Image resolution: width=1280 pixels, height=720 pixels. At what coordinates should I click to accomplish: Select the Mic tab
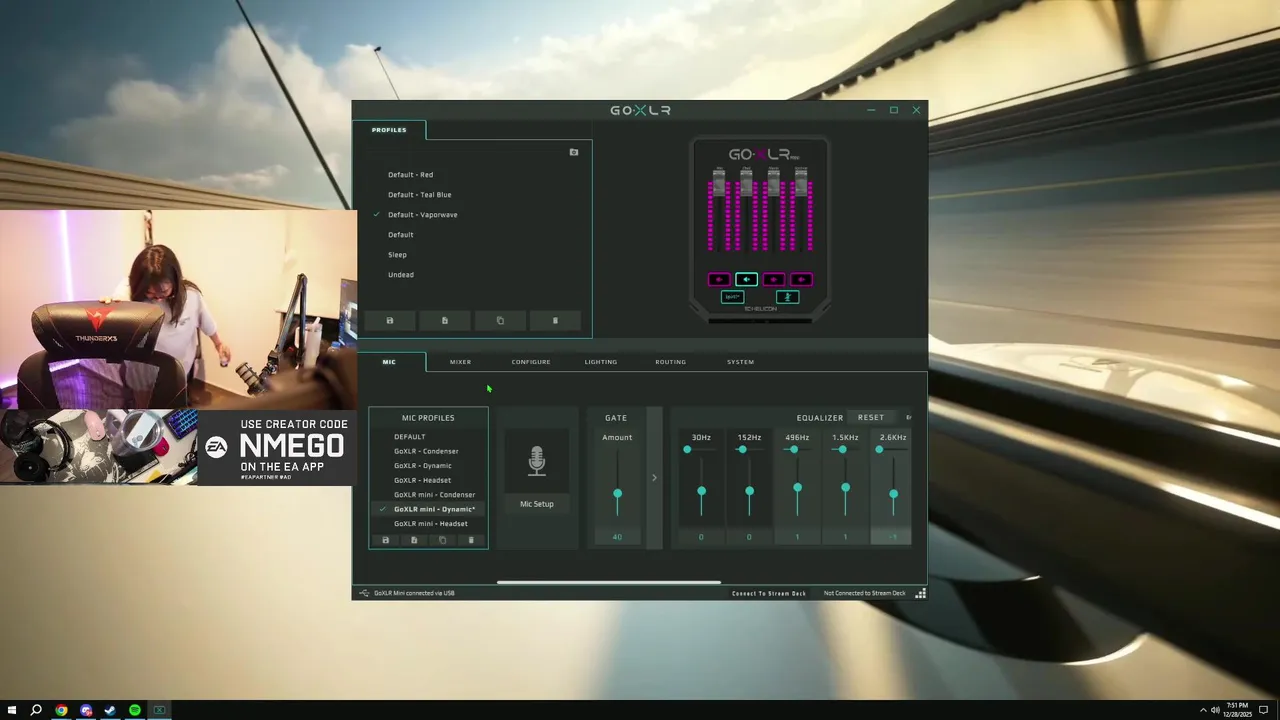(389, 362)
